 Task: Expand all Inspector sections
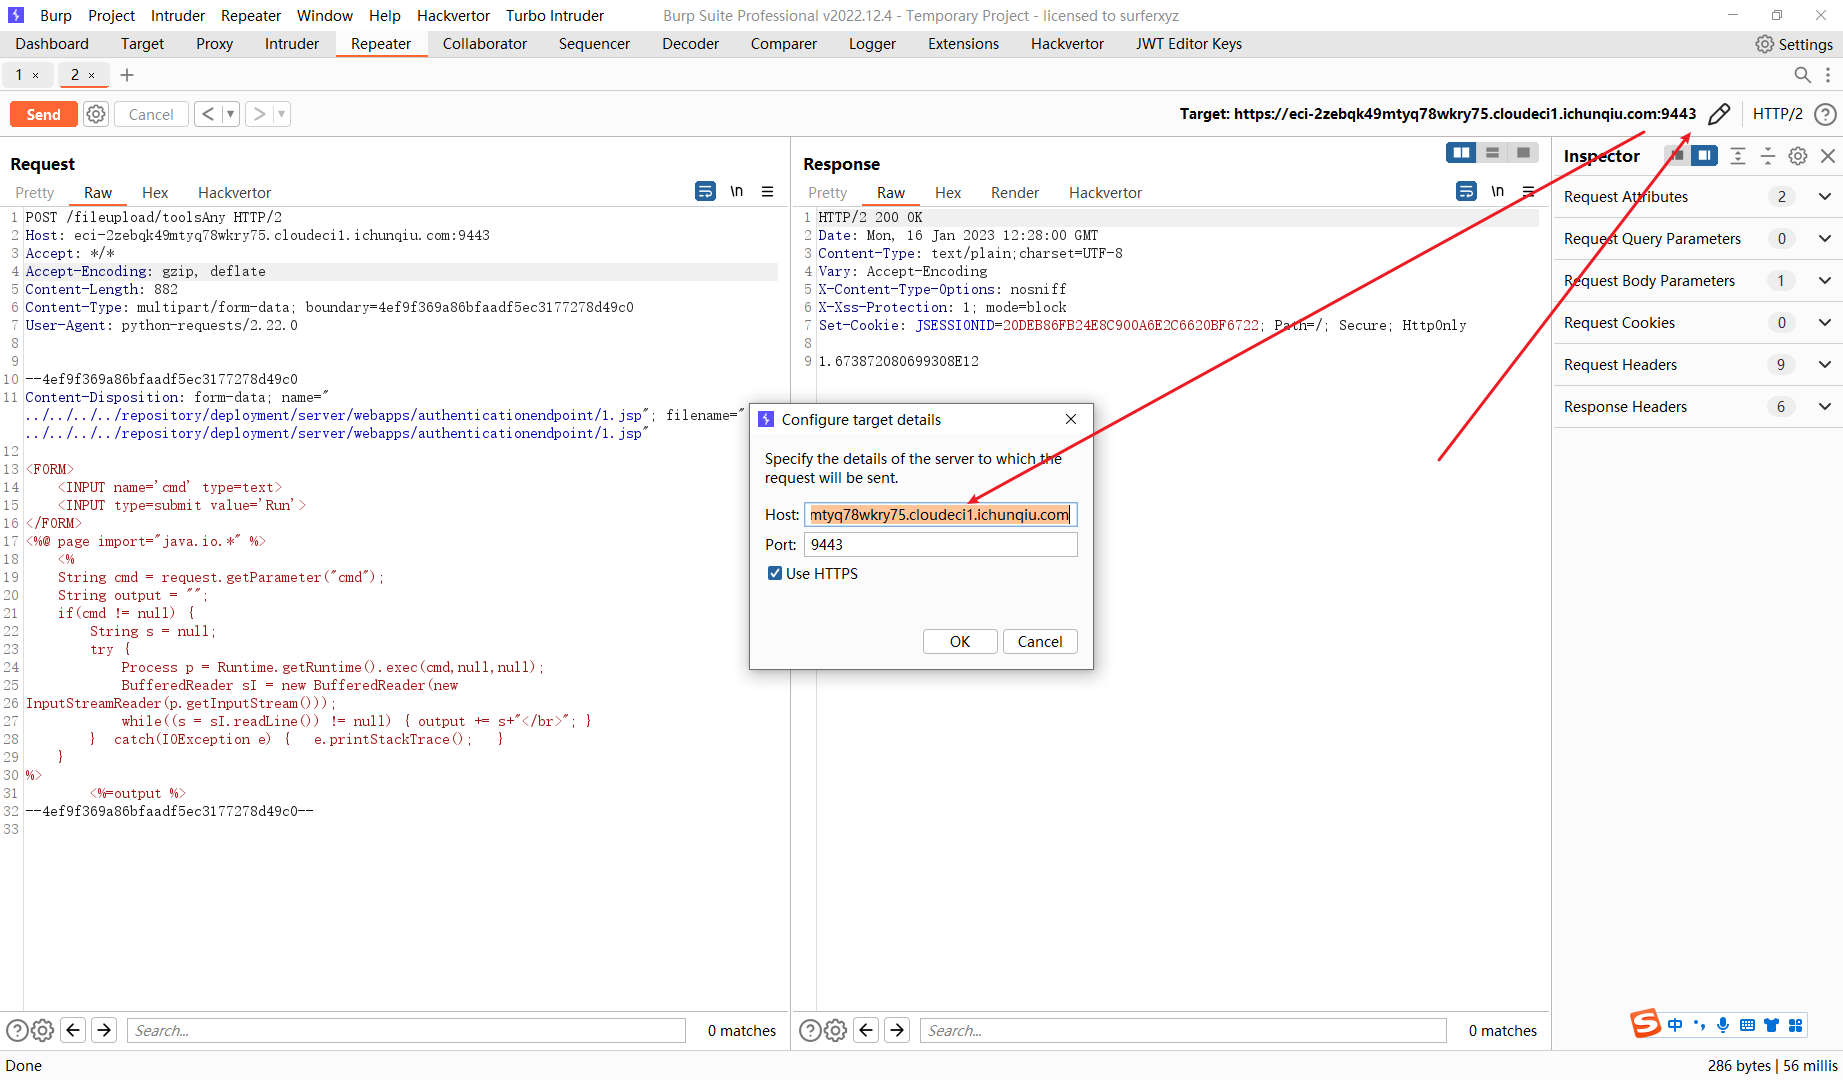coord(1738,156)
